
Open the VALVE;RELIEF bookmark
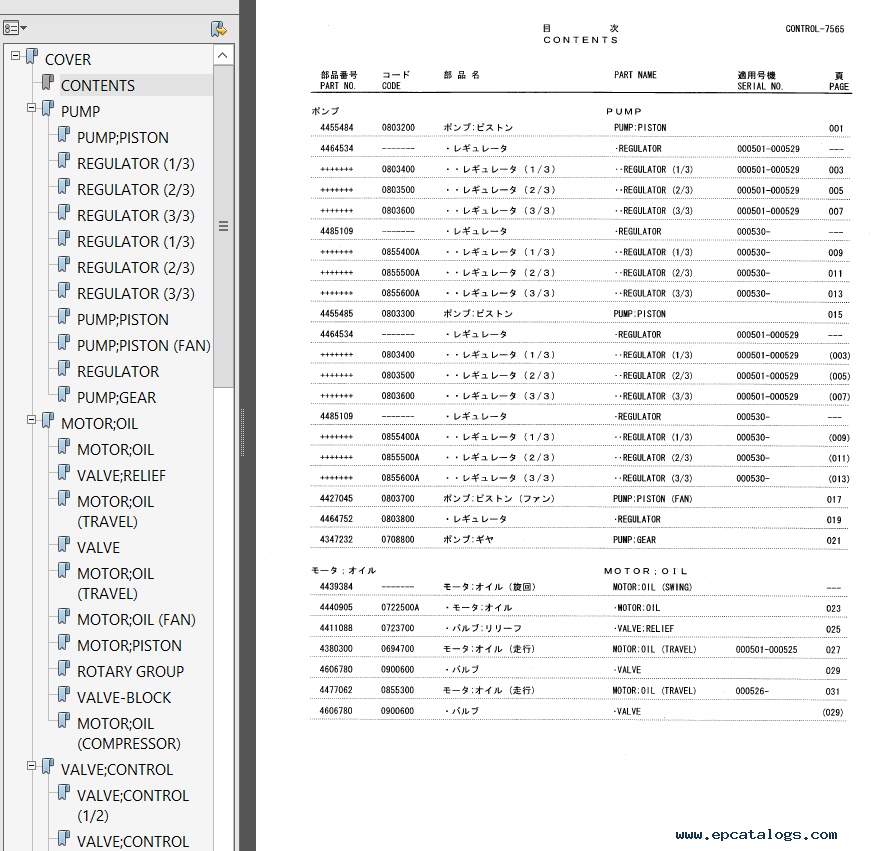121,476
